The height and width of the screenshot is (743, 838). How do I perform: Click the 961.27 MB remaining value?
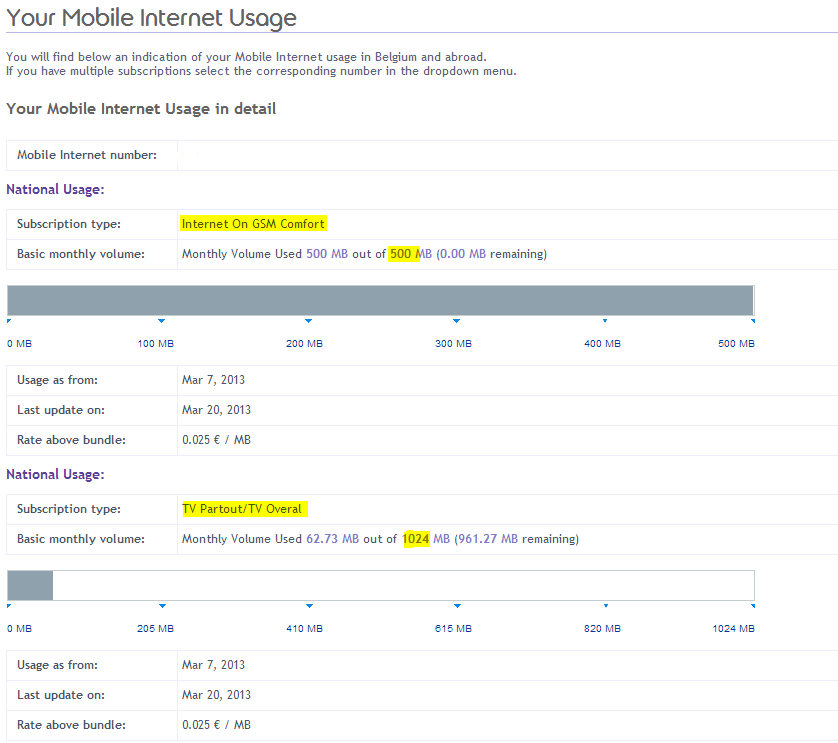tap(488, 539)
